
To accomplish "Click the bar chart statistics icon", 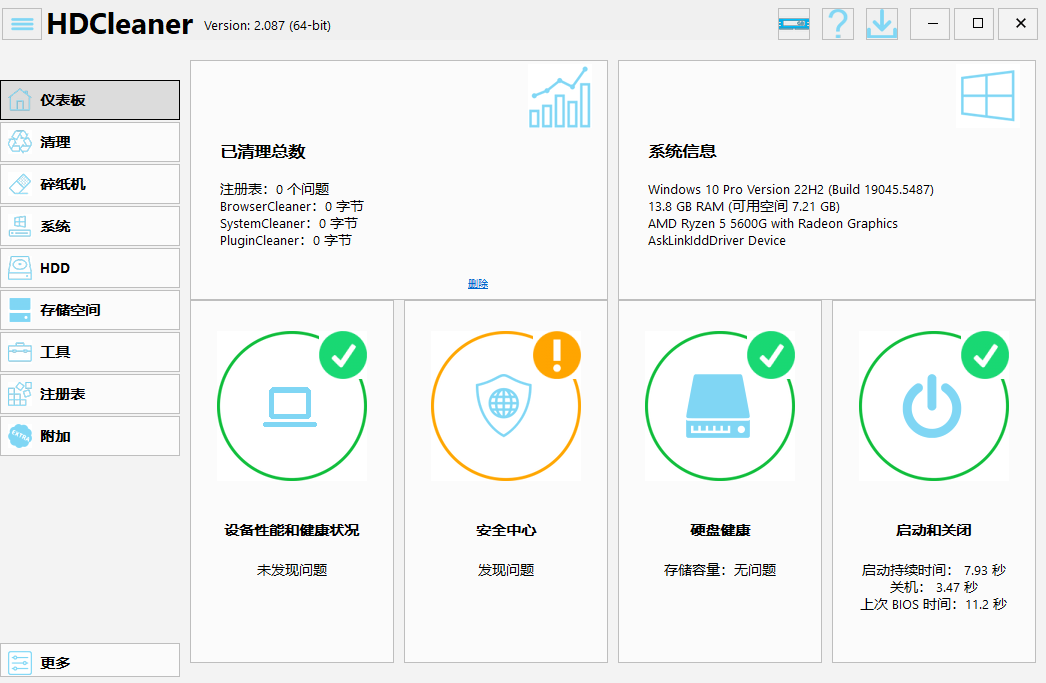I will click(x=560, y=97).
